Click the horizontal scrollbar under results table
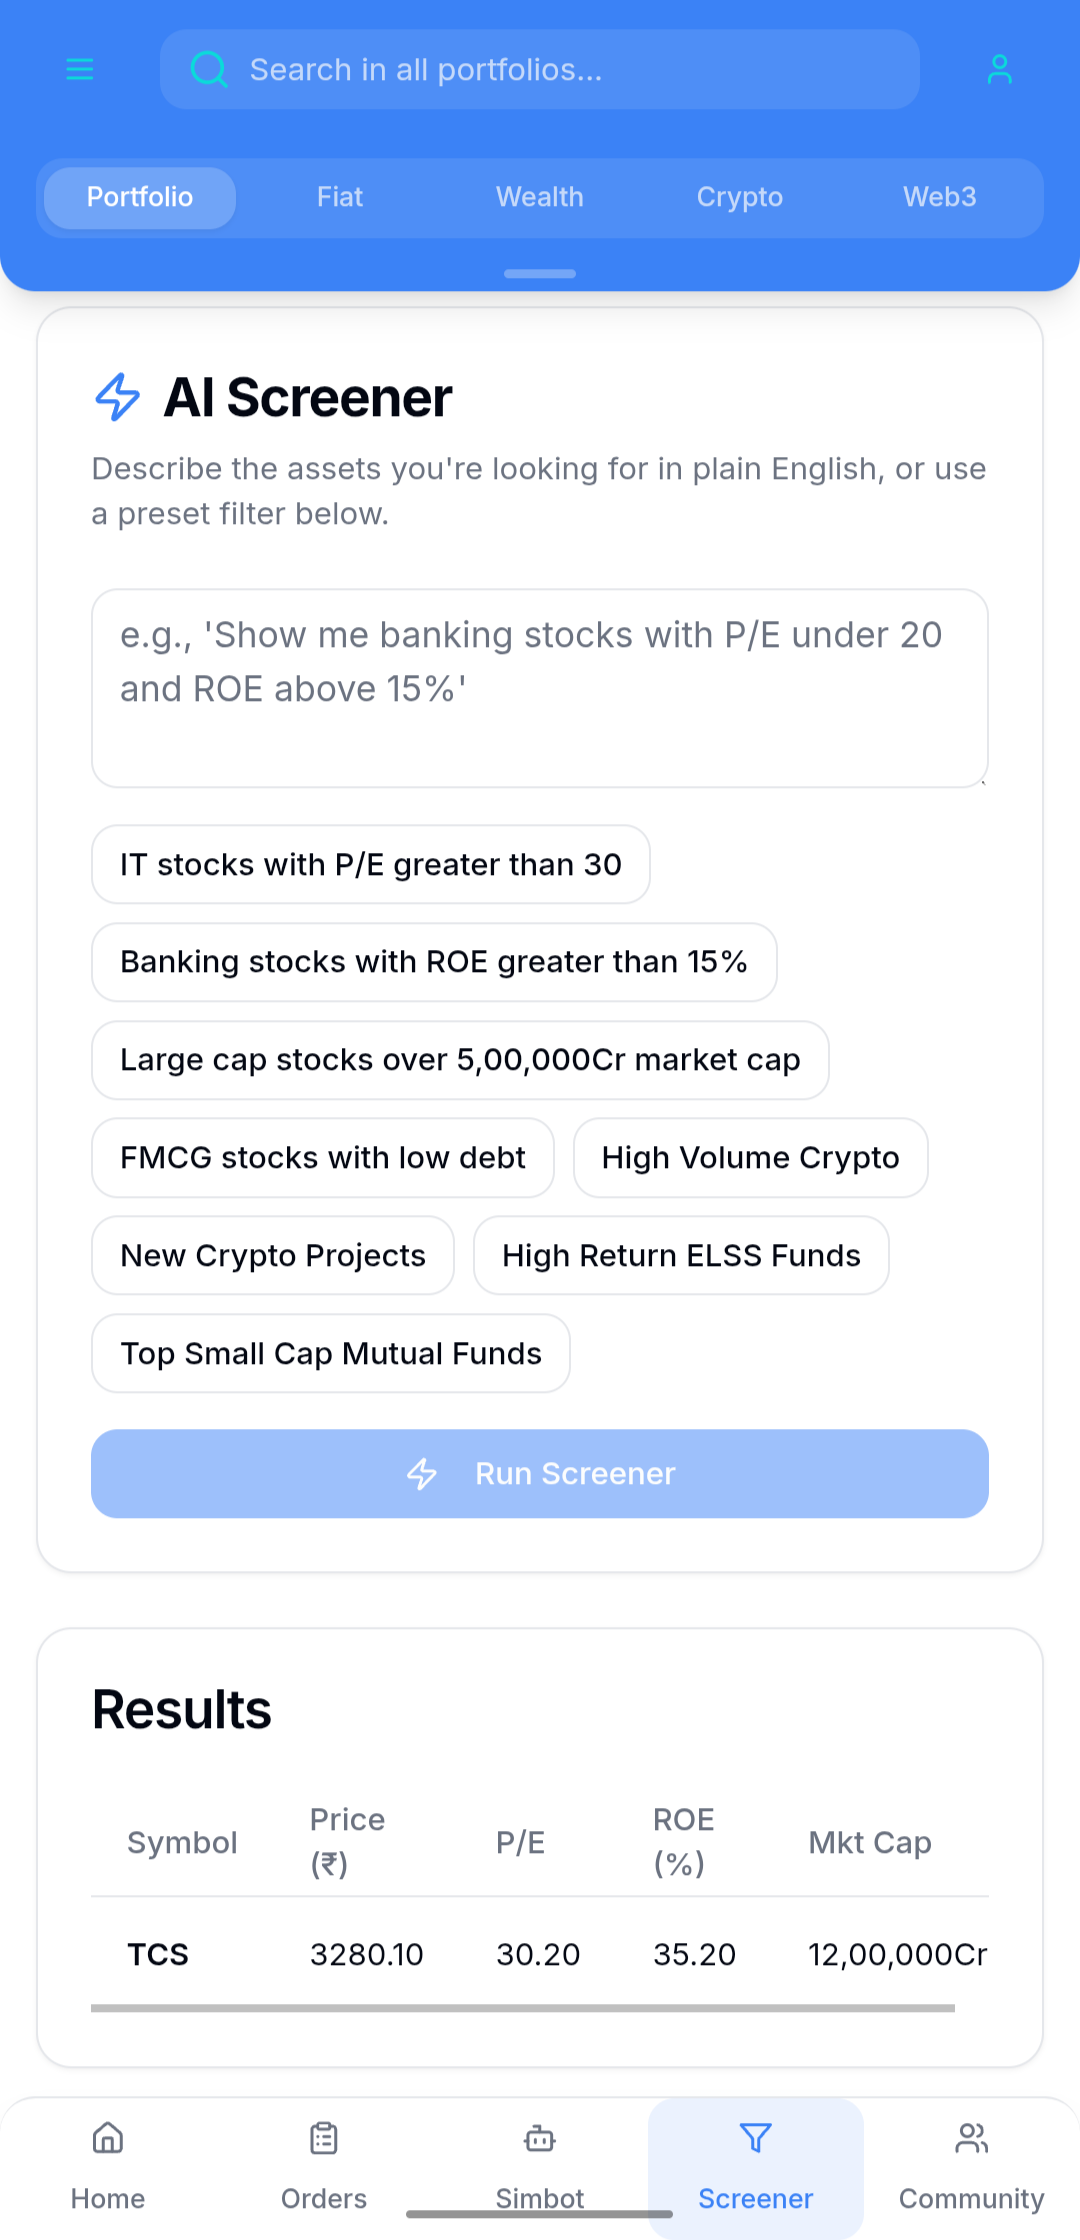This screenshot has width=1080, height=2240. click(x=523, y=2008)
